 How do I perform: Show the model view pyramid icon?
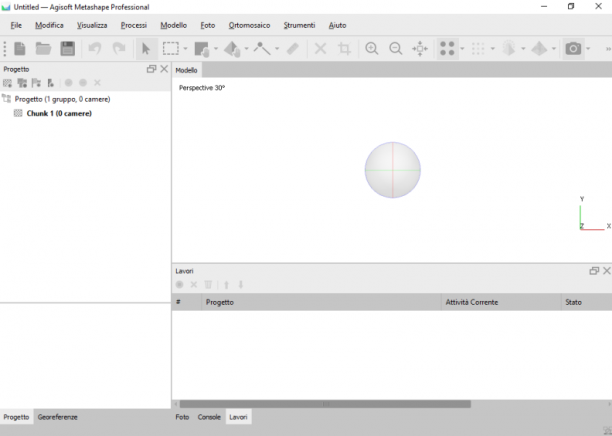tap(539, 49)
